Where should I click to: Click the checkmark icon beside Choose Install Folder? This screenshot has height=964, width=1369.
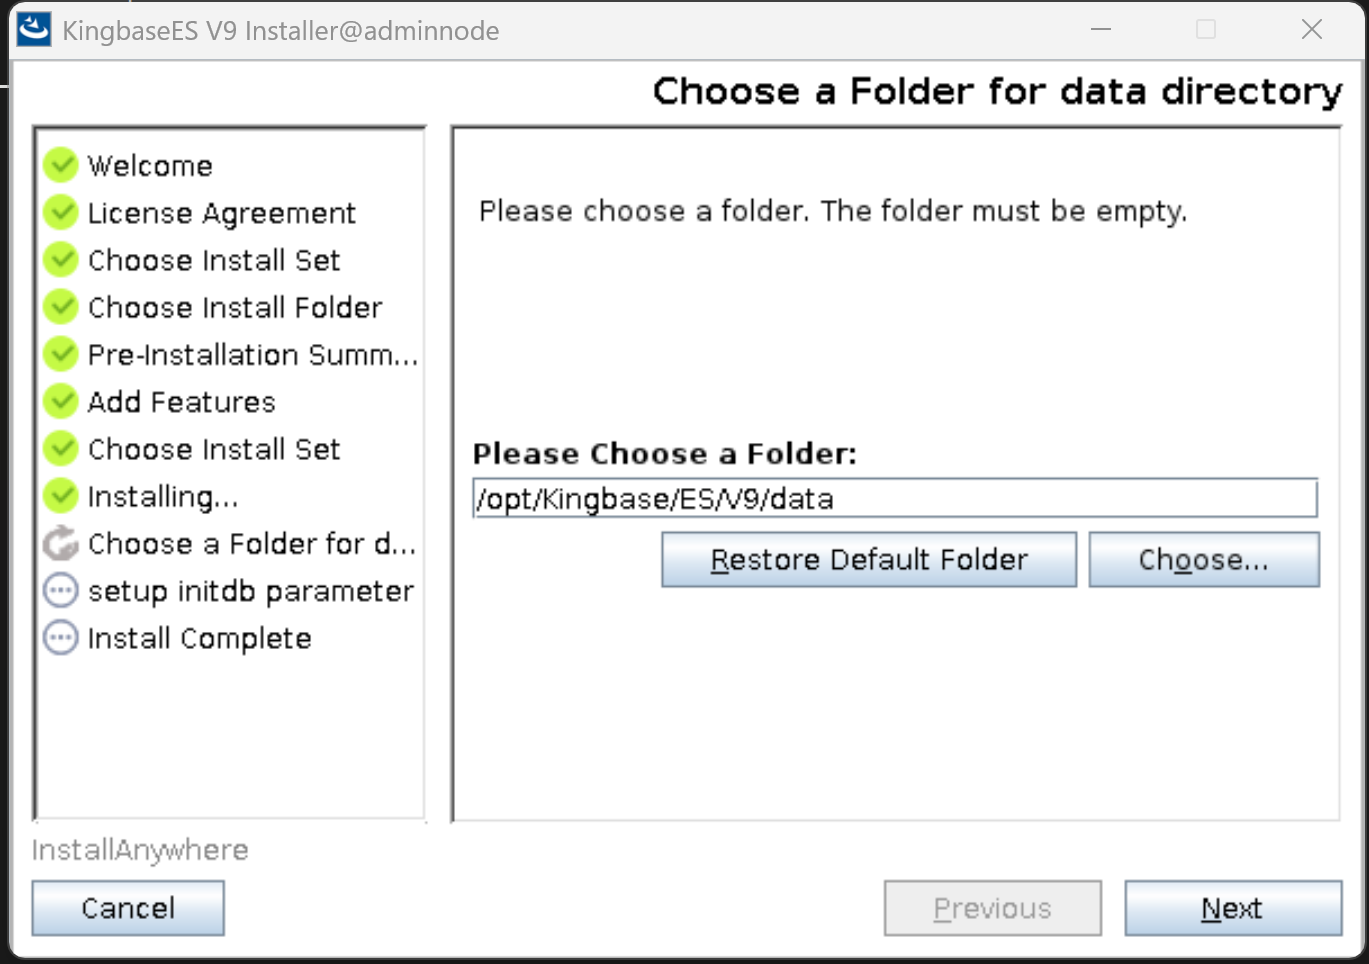[x=61, y=307]
